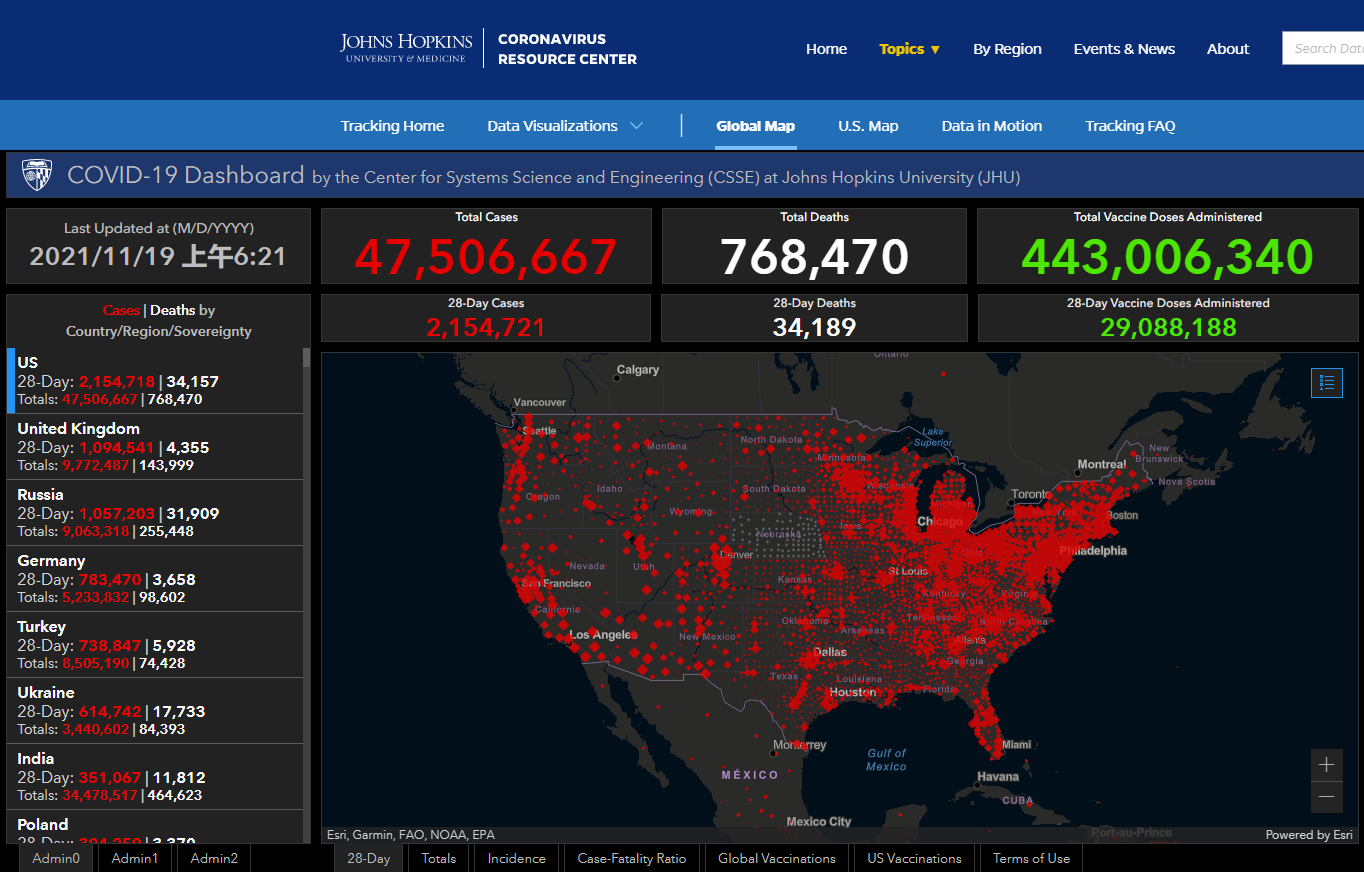Click the Johns Hopkins University & Medicine logo
The image size is (1364, 872).
406,48
